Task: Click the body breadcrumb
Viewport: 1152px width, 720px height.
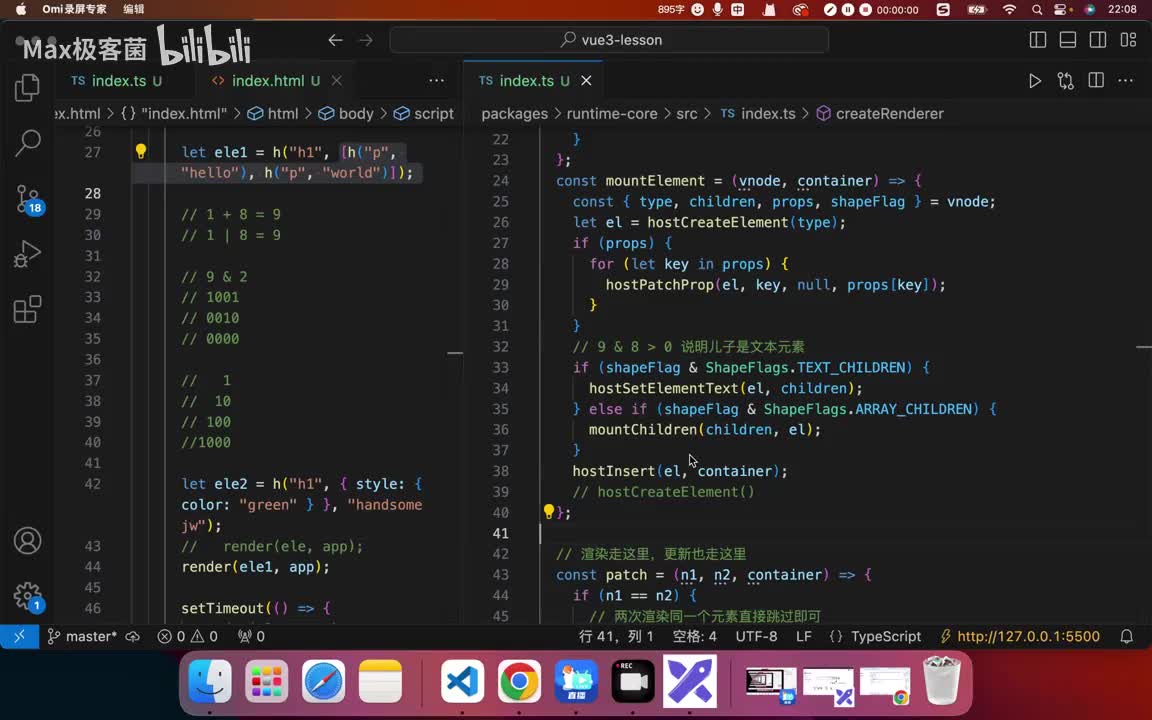Action: point(347,114)
